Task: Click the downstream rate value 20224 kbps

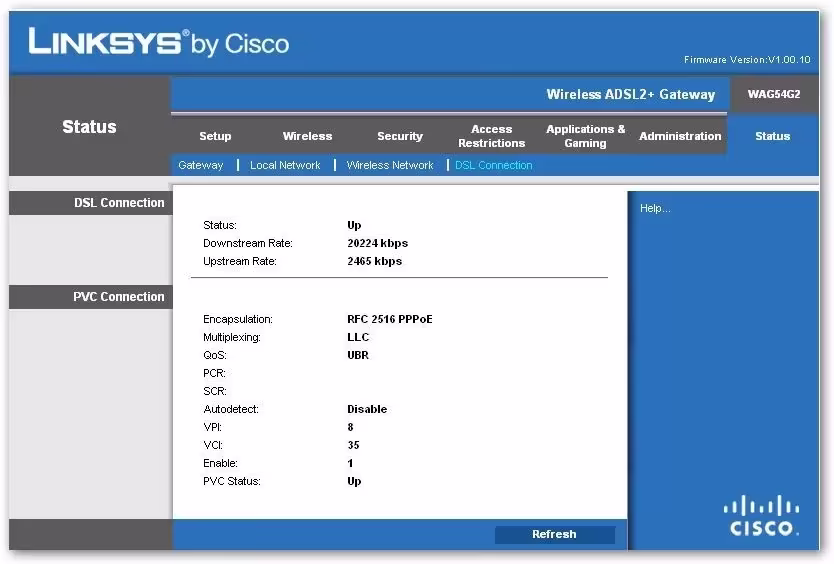Action: click(378, 243)
